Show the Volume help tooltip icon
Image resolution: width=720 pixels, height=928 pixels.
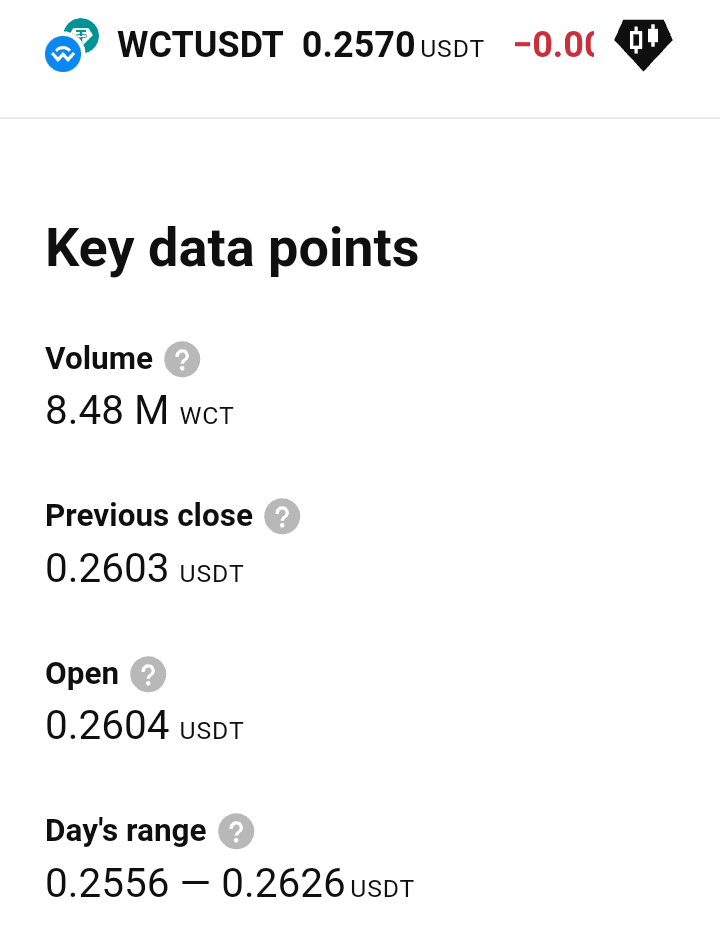coord(182,359)
